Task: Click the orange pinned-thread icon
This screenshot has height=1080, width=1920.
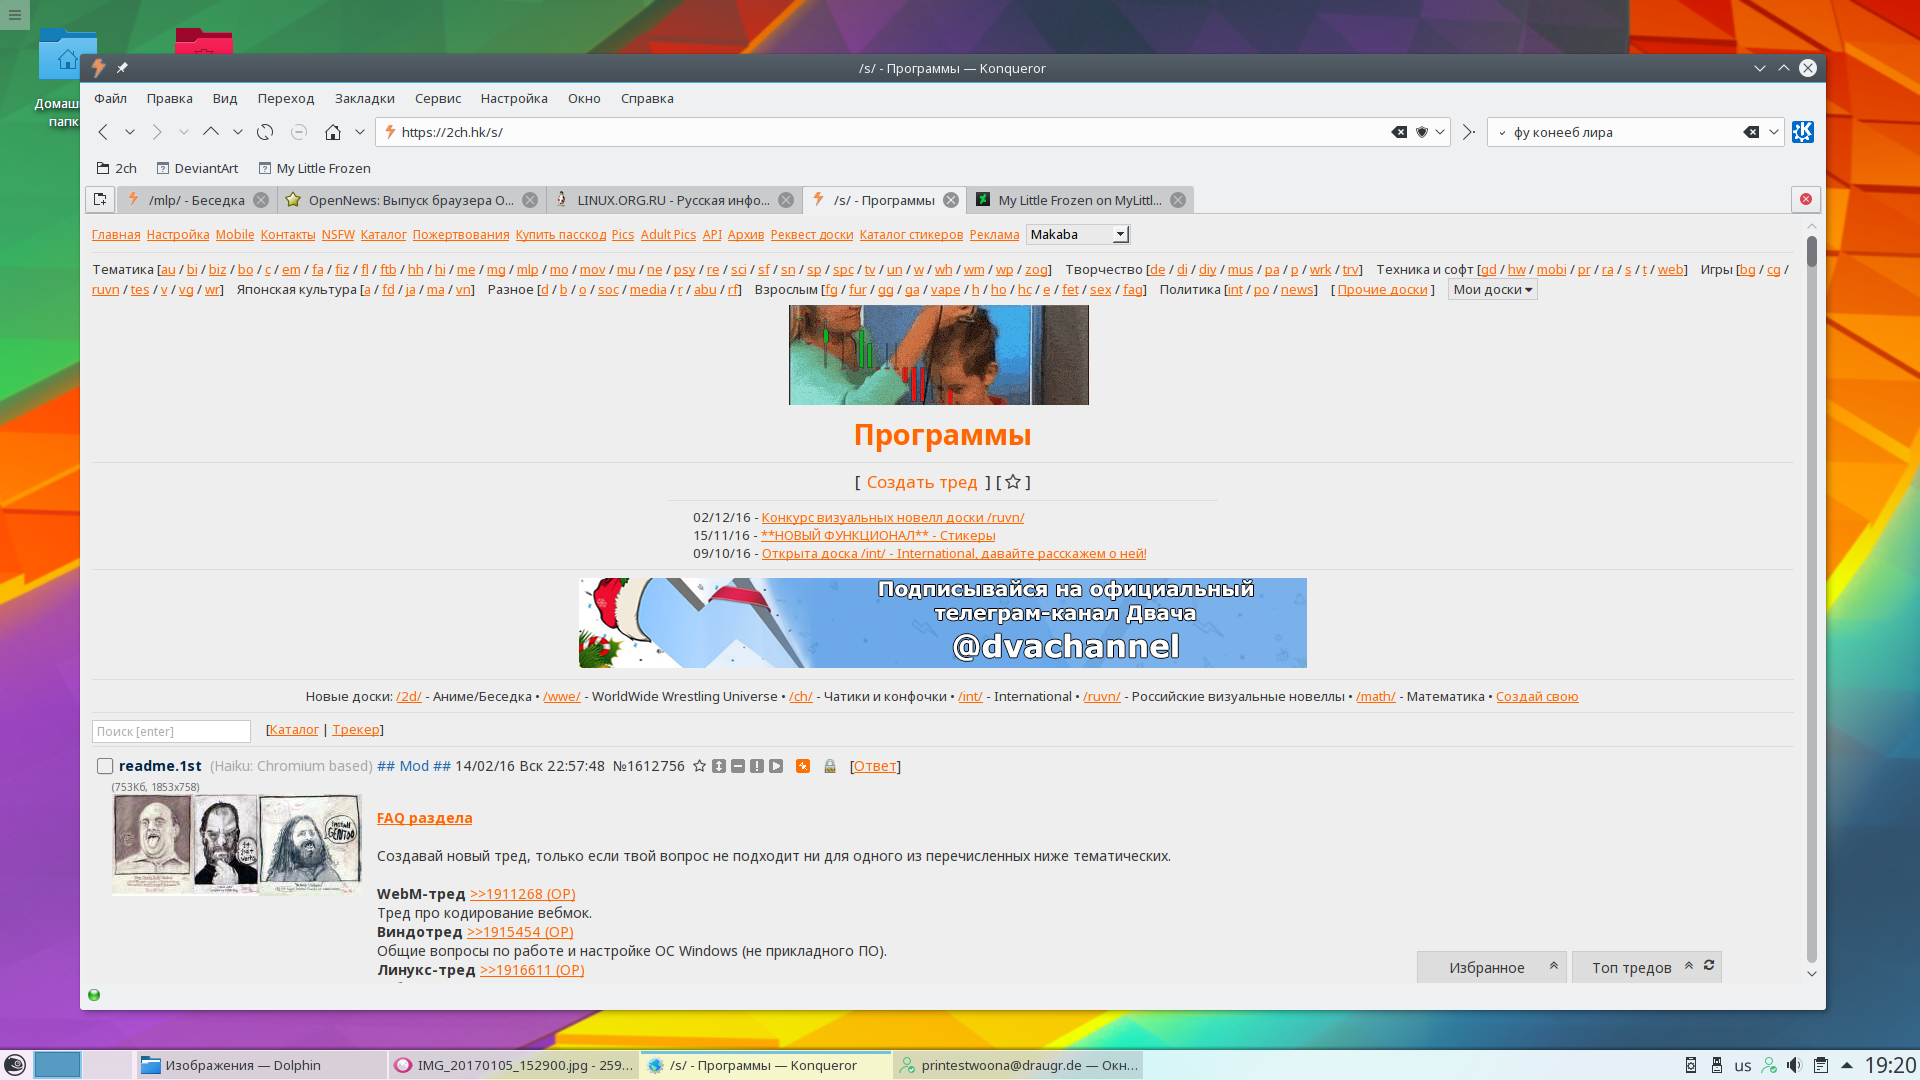Action: point(803,766)
